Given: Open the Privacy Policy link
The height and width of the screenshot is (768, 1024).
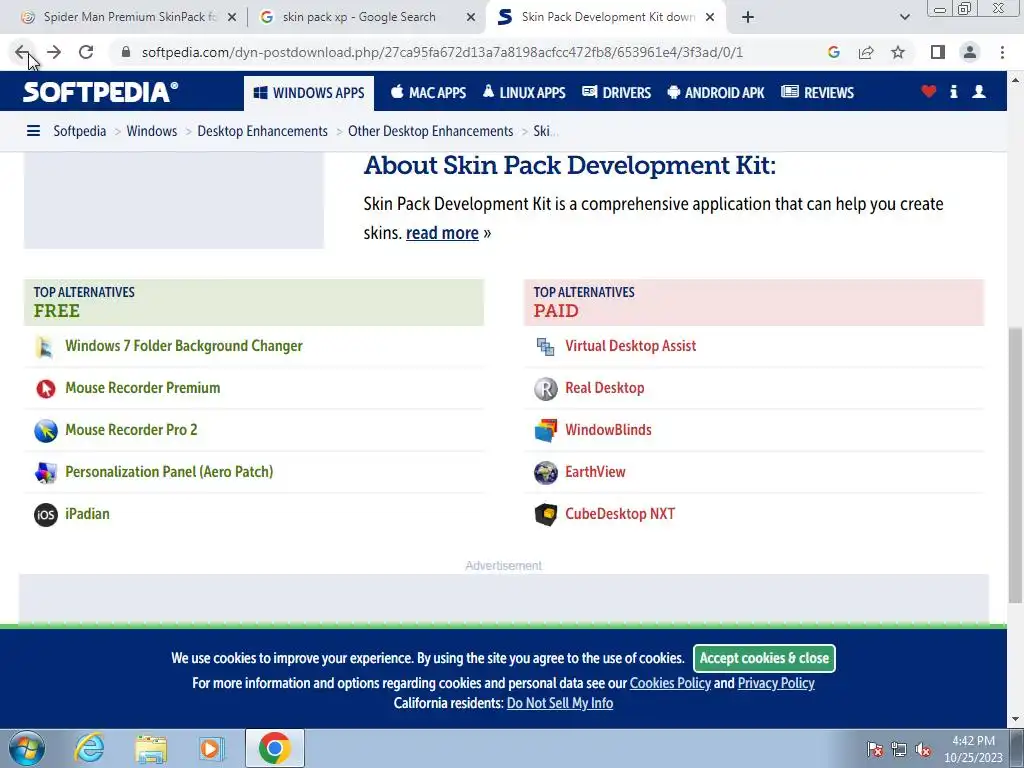Looking at the screenshot, I should pos(776,684).
